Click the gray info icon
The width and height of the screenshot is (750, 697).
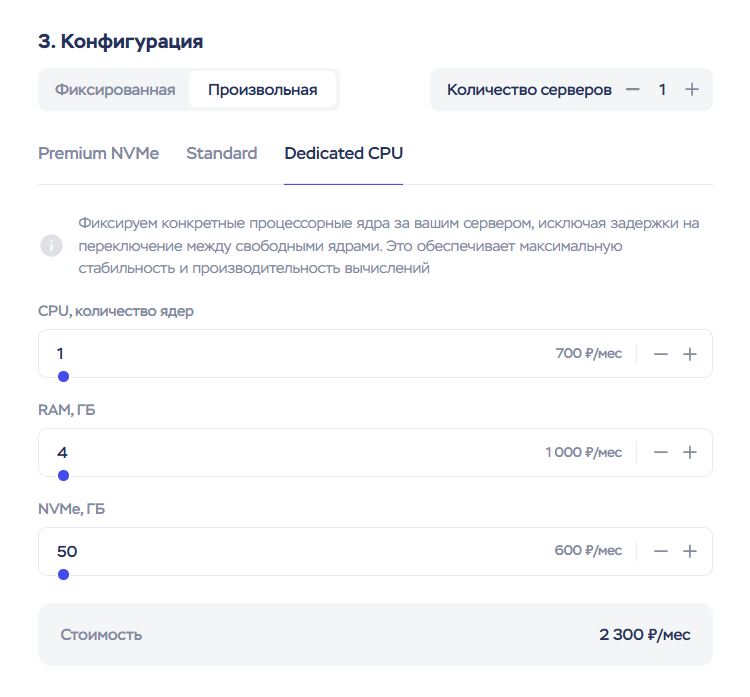point(51,245)
